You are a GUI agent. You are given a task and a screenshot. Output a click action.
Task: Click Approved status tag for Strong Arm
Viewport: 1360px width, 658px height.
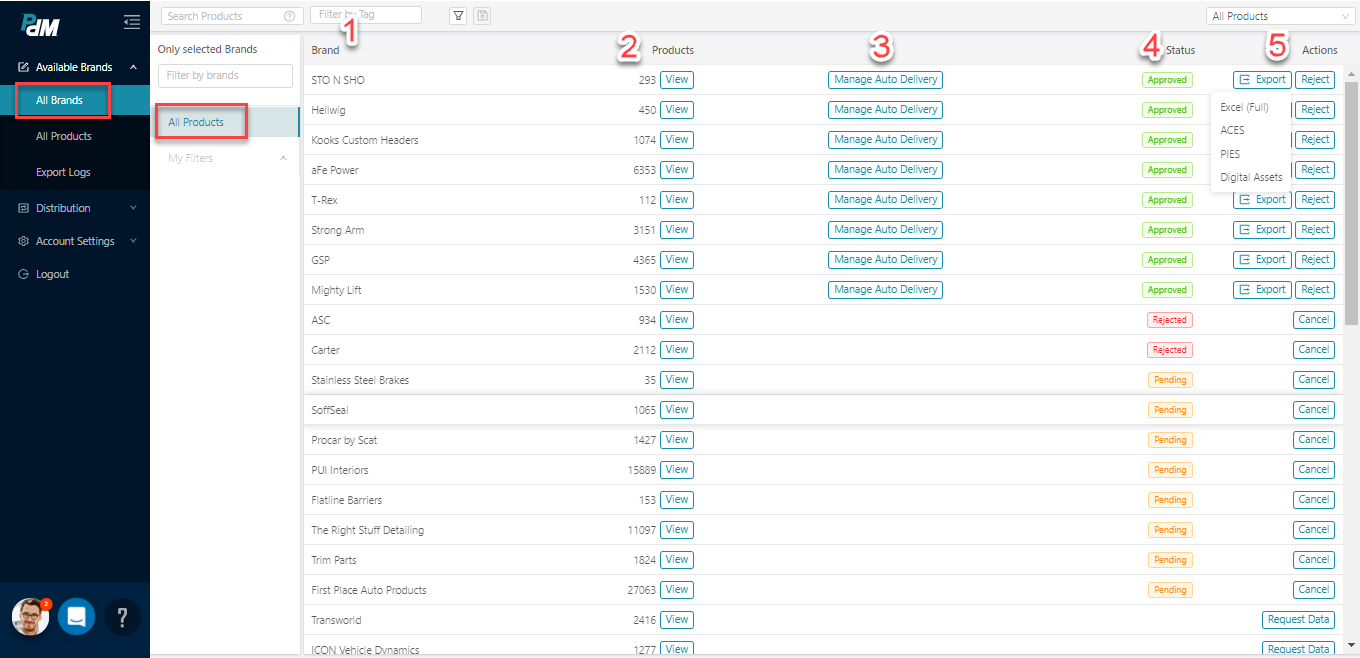tap(1167, 230)
